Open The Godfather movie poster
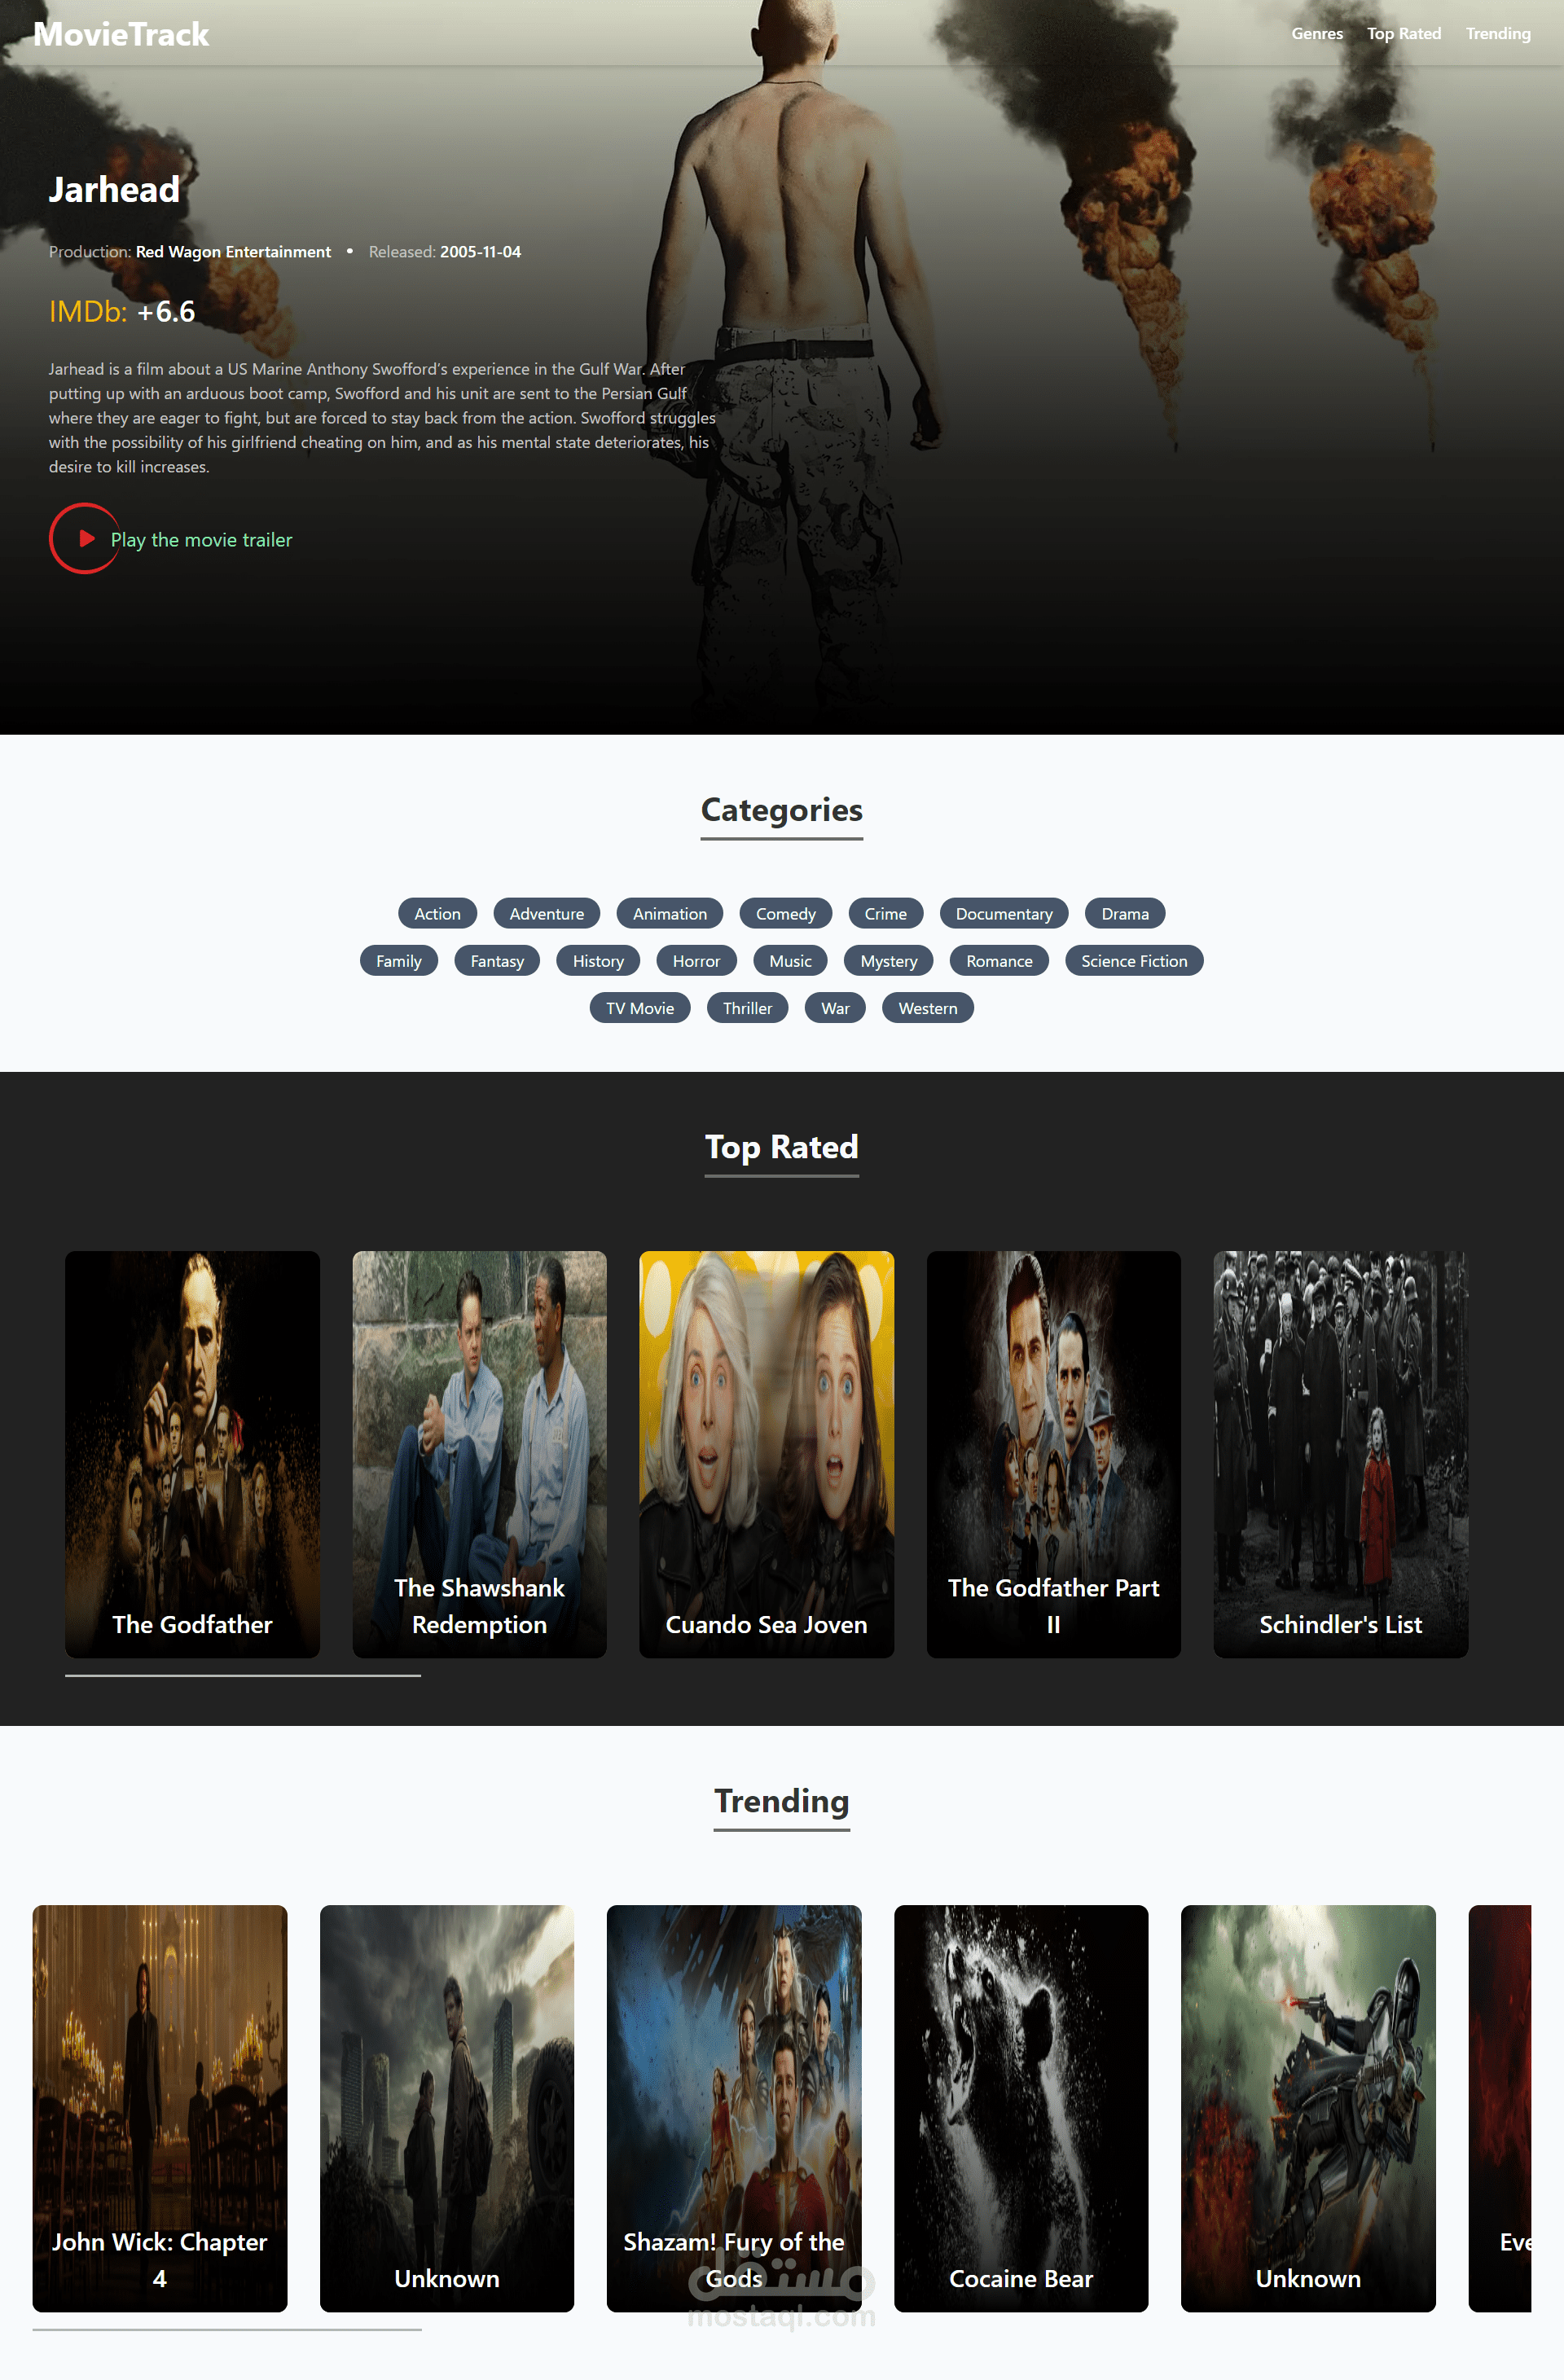 (x=192, y=1453)
